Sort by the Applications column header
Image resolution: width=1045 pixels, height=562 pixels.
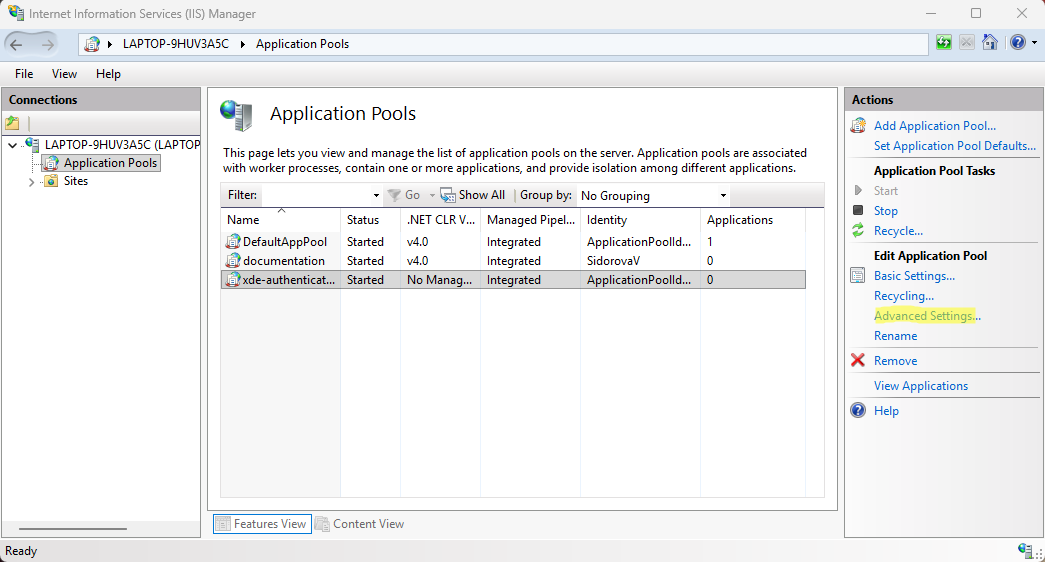[752, 220]
